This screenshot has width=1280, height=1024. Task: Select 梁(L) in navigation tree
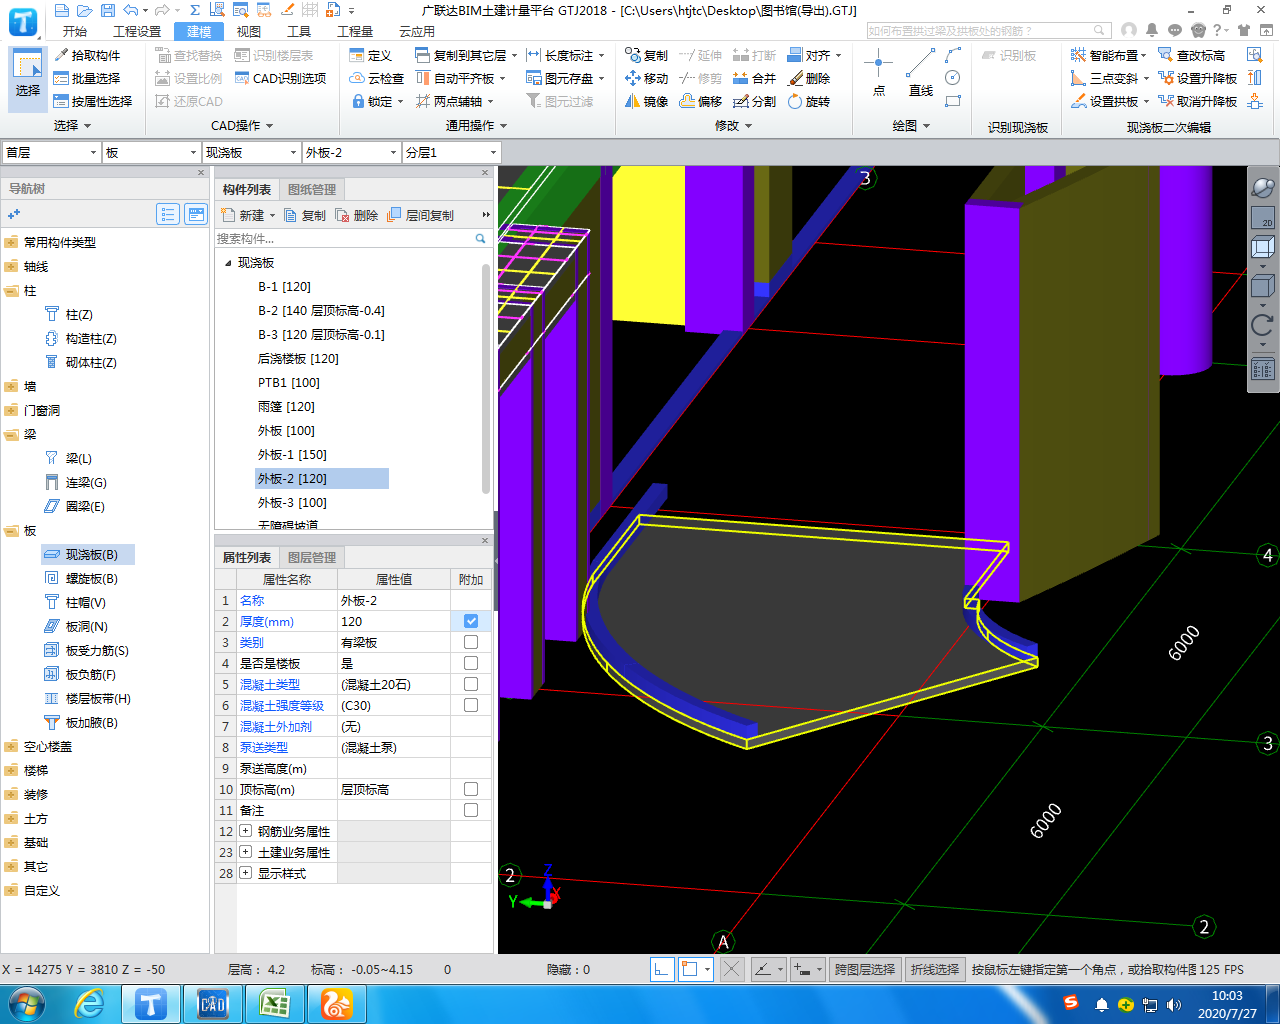[78, 458]
